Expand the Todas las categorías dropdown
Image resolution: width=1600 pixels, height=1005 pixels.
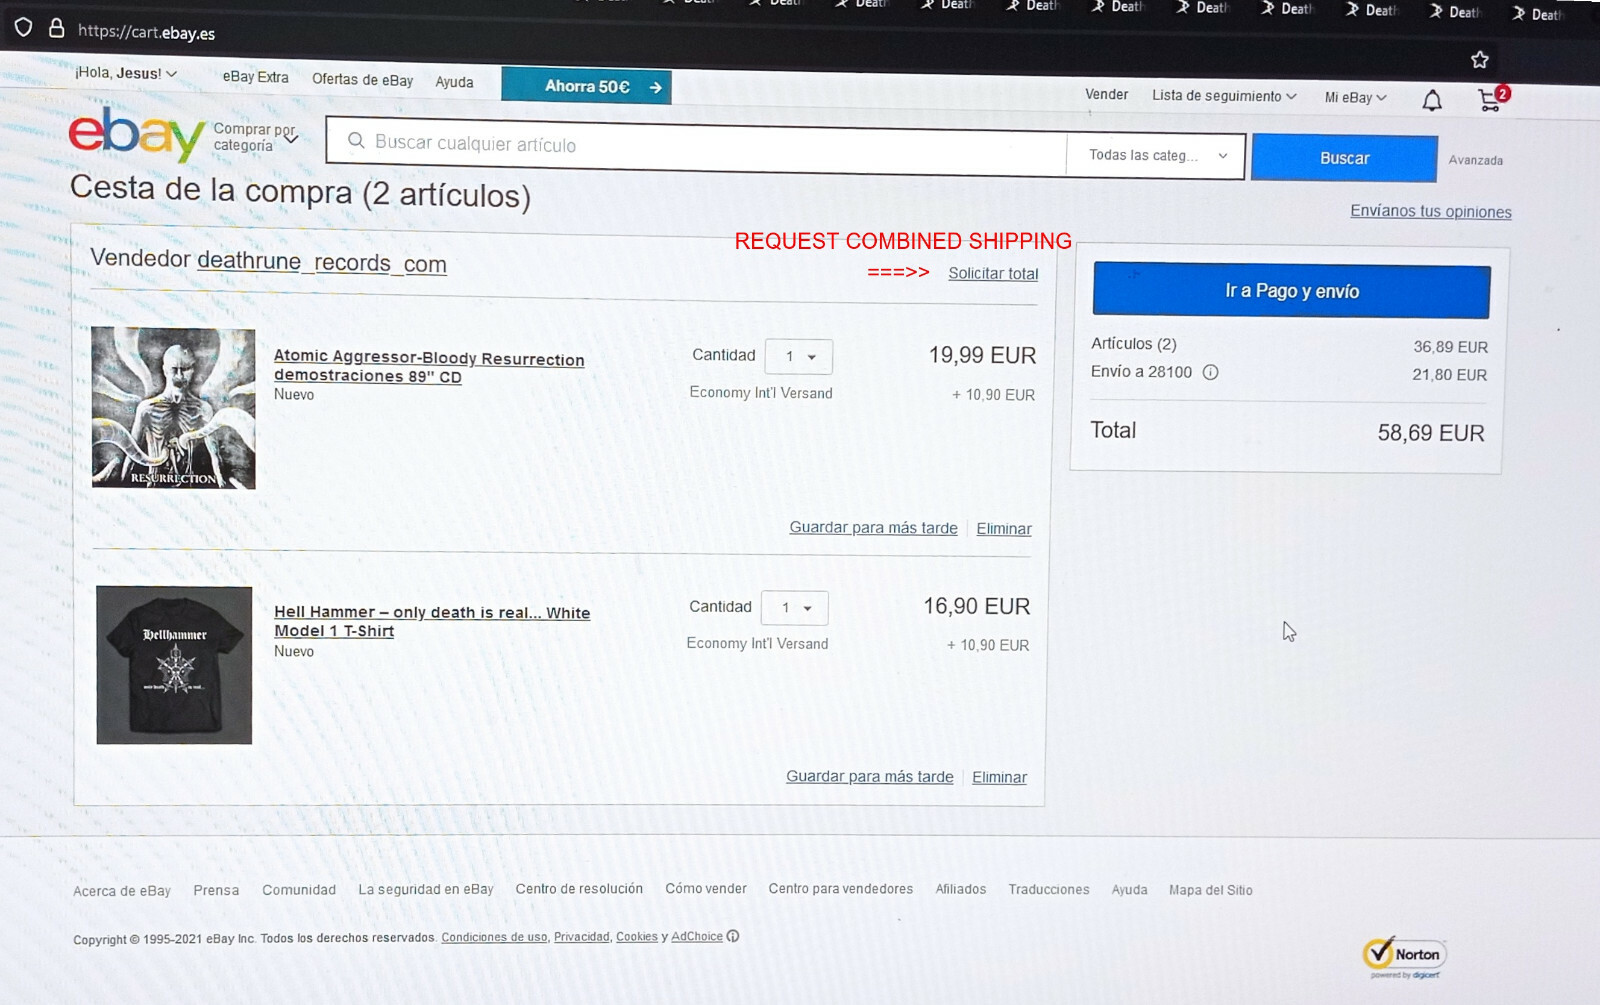click(x=1157, y=155)
